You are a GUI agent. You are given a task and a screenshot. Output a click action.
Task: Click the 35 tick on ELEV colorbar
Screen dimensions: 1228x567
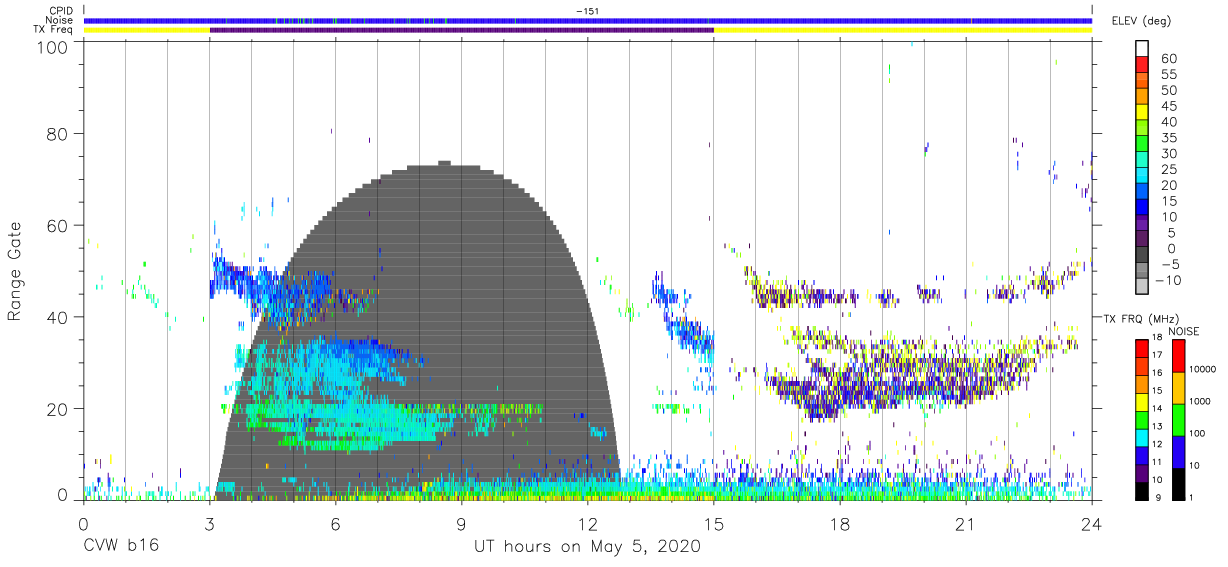click(x=1168, y=138)
